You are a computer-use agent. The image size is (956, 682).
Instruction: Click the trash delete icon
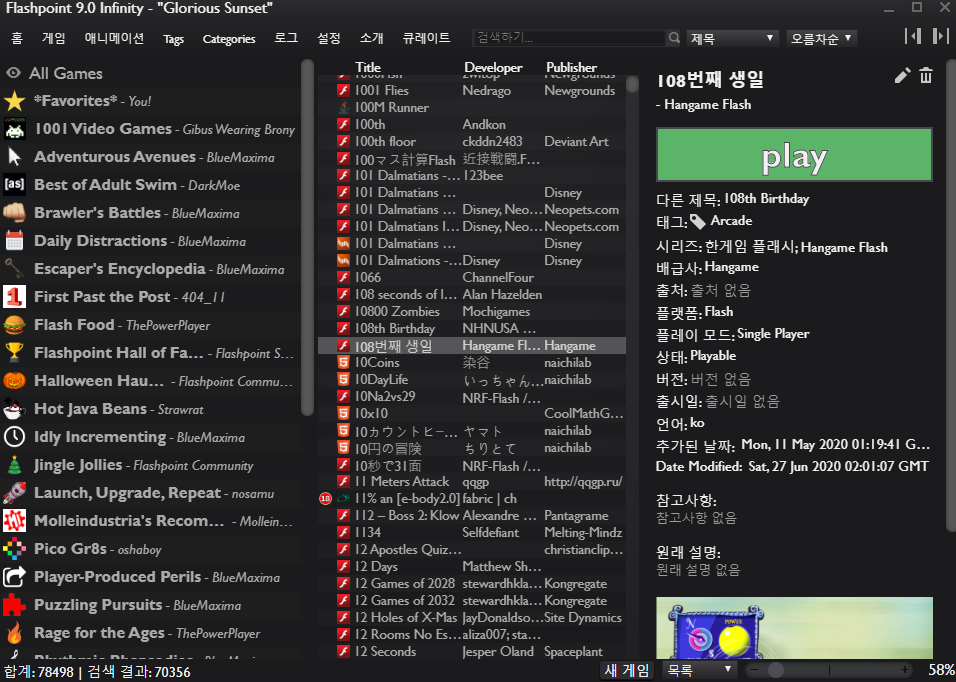click(926, 76)
